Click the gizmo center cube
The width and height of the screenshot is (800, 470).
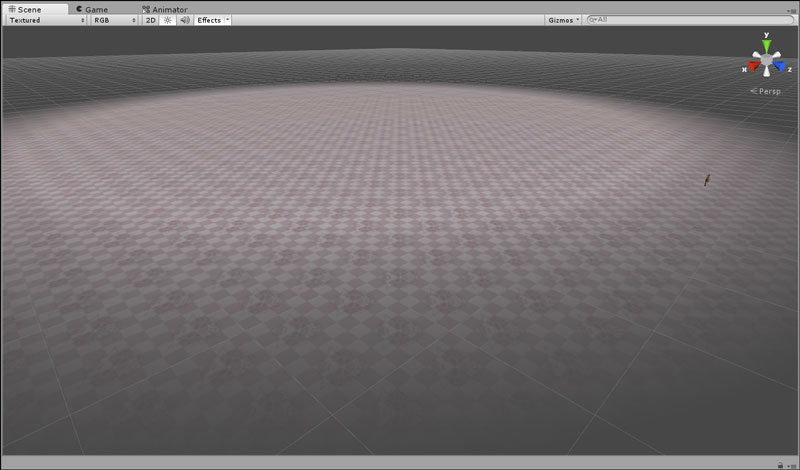[766, 60]
